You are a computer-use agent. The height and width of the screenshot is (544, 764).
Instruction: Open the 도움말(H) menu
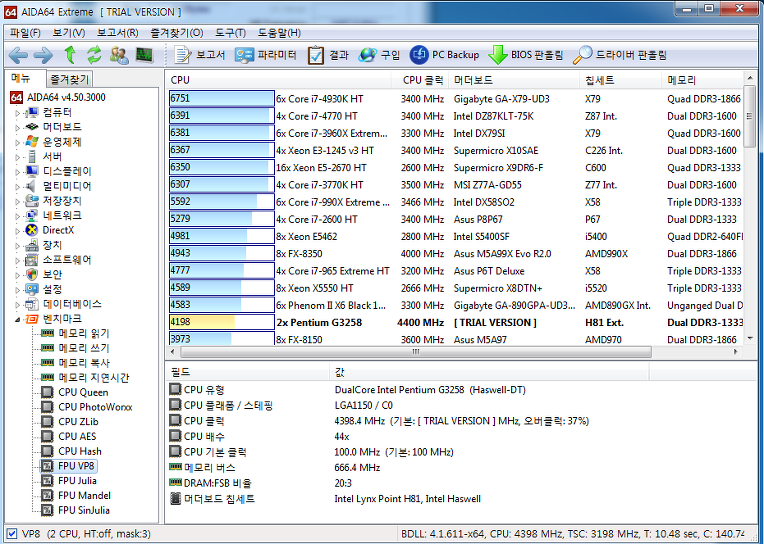[279, 33]
